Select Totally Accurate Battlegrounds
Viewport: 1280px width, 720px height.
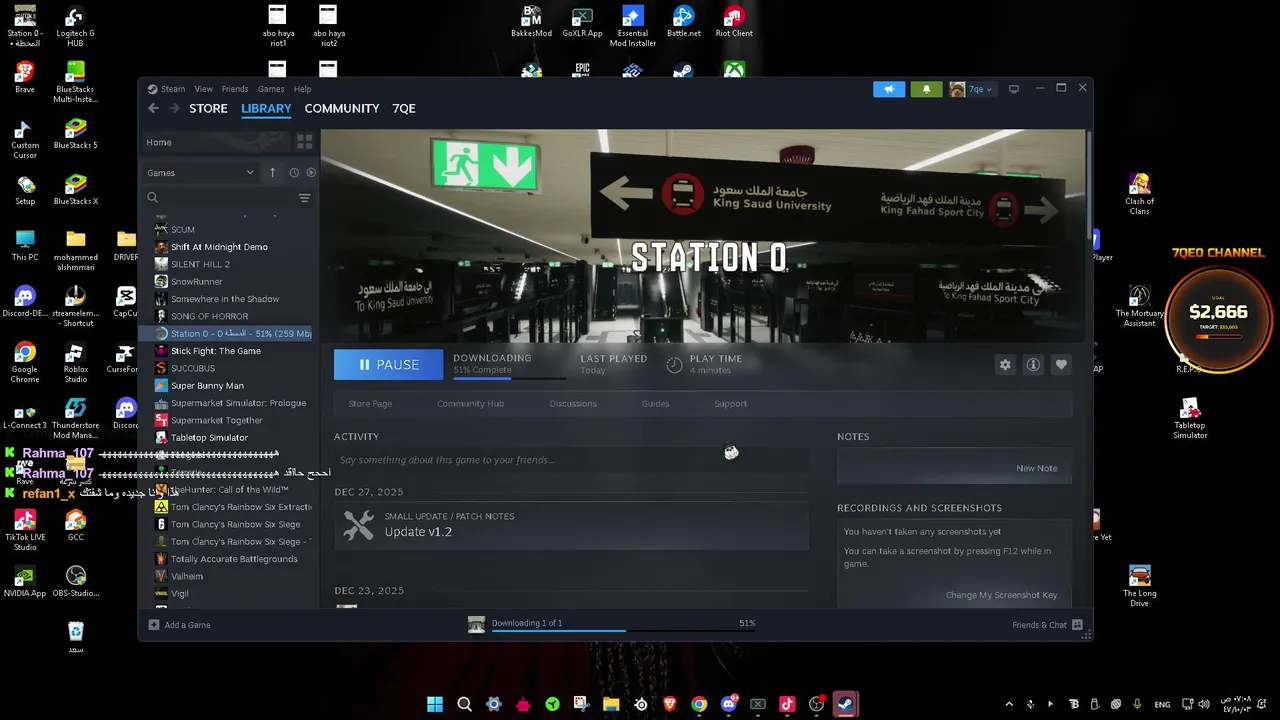(x=233, y=559)
